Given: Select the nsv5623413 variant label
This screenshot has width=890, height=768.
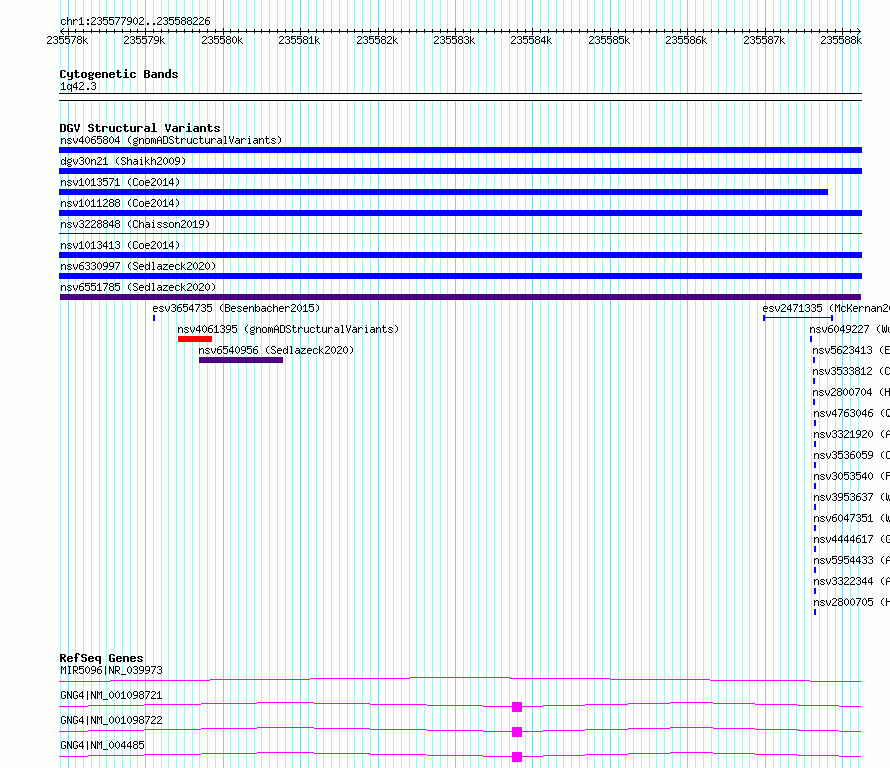Looking at the screenshot, I should [x=851, y=350].
